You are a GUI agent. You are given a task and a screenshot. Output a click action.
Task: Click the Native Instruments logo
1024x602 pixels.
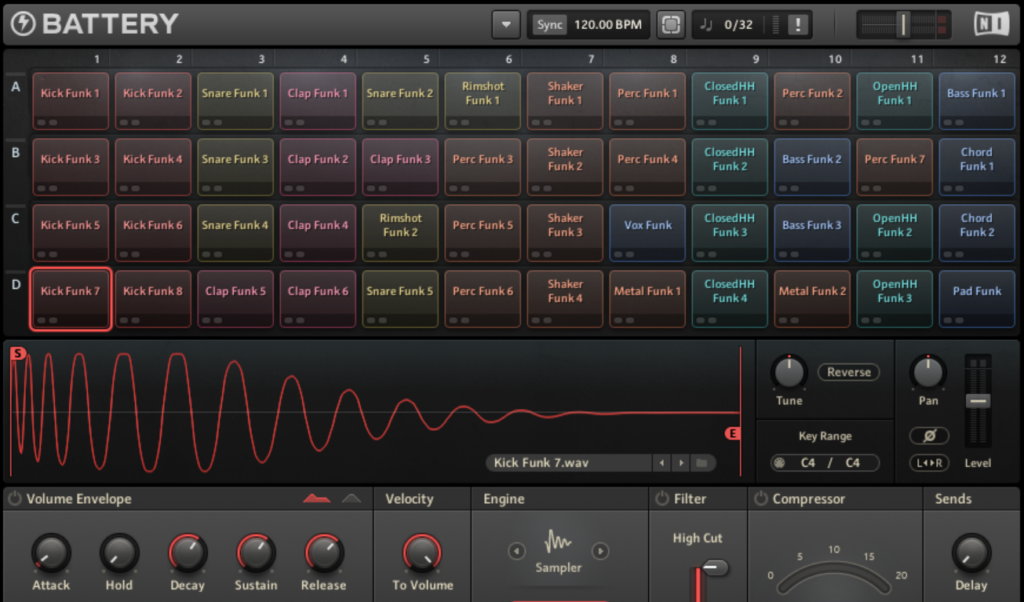click(991, 24)
